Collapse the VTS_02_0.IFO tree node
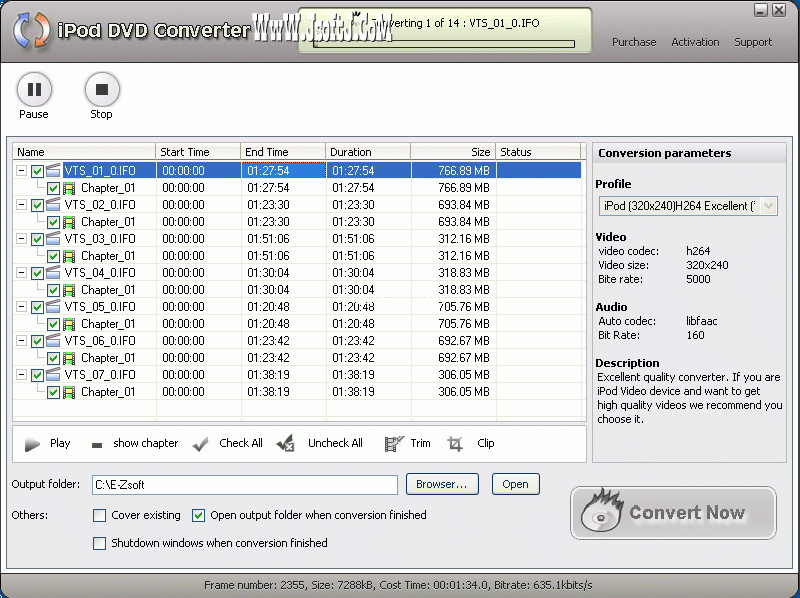Viewport: 800px width, 598px height. (21, 205)
